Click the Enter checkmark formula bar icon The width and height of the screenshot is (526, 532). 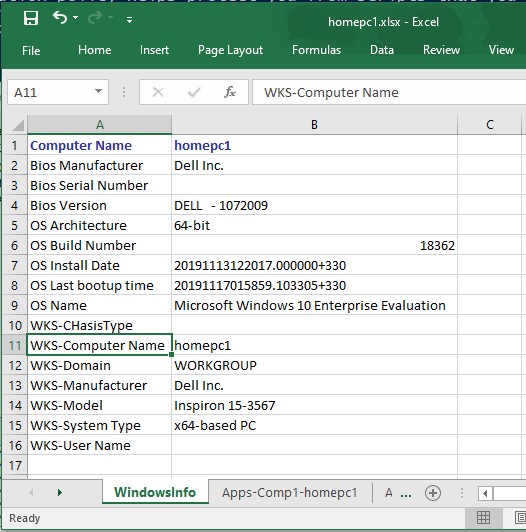[194, 92]
